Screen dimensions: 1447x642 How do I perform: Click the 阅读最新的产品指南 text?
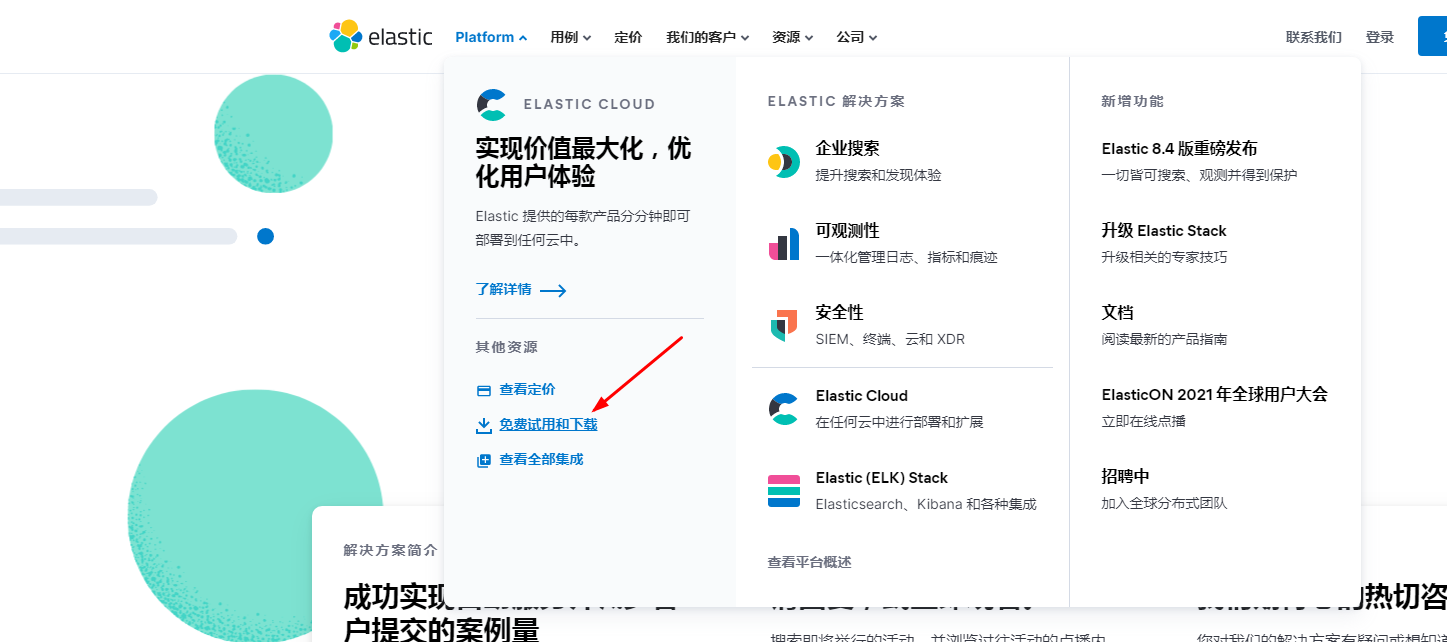pyautogui.click(x=1165, y=339)
